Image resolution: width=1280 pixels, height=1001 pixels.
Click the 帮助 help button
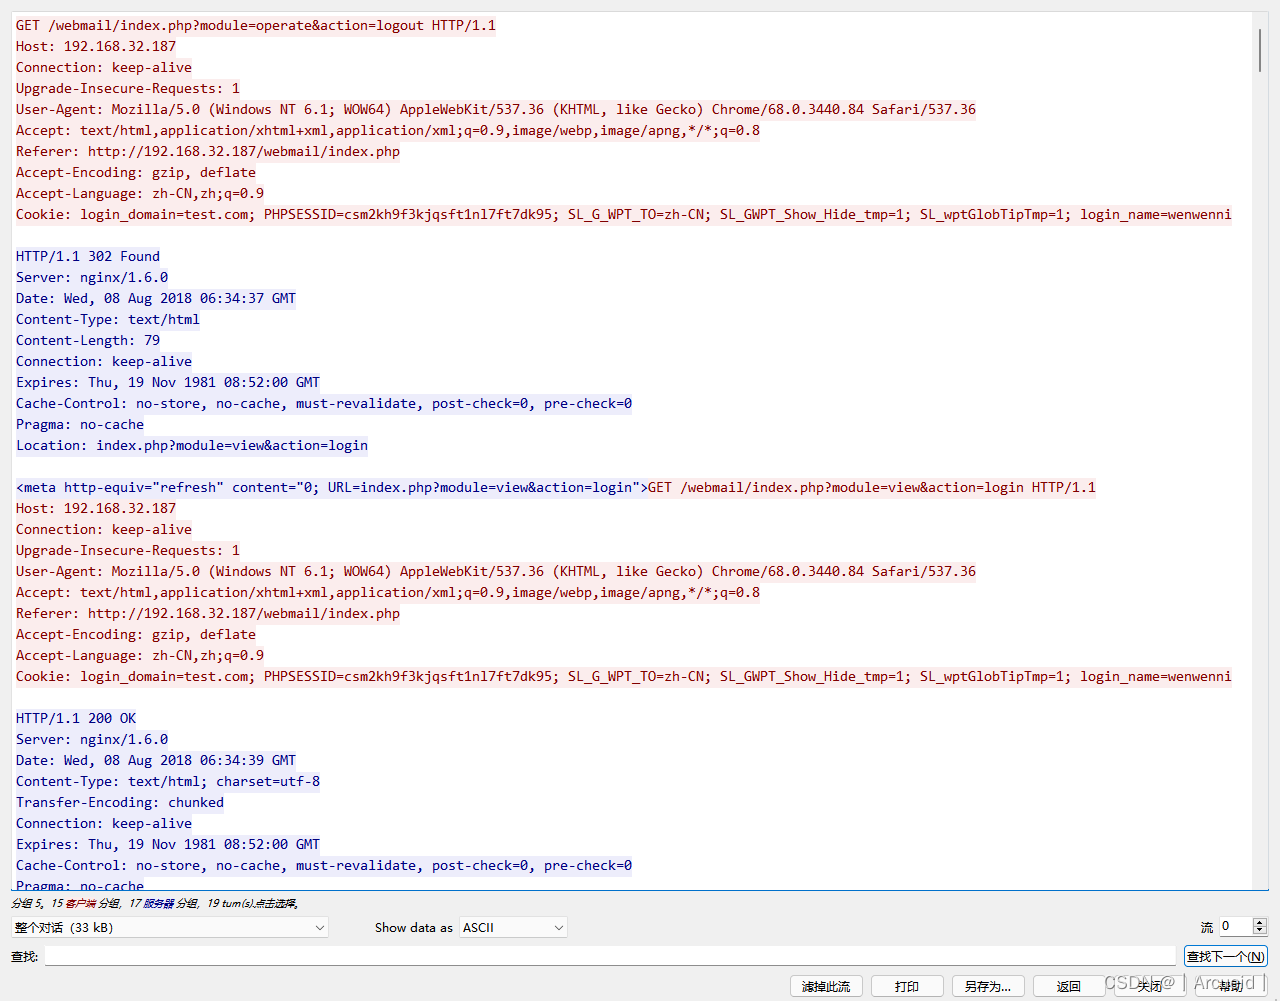point(1231,986)
